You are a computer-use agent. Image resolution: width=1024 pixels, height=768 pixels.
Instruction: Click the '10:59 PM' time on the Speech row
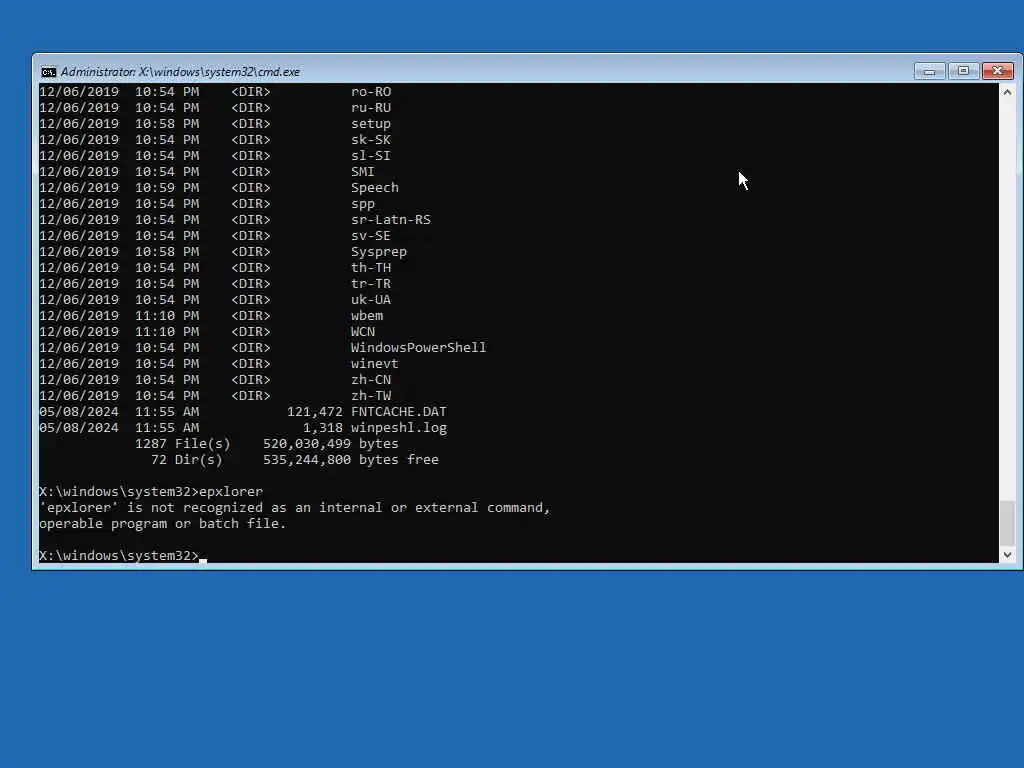pyautogui.click(x=167, y=188)
